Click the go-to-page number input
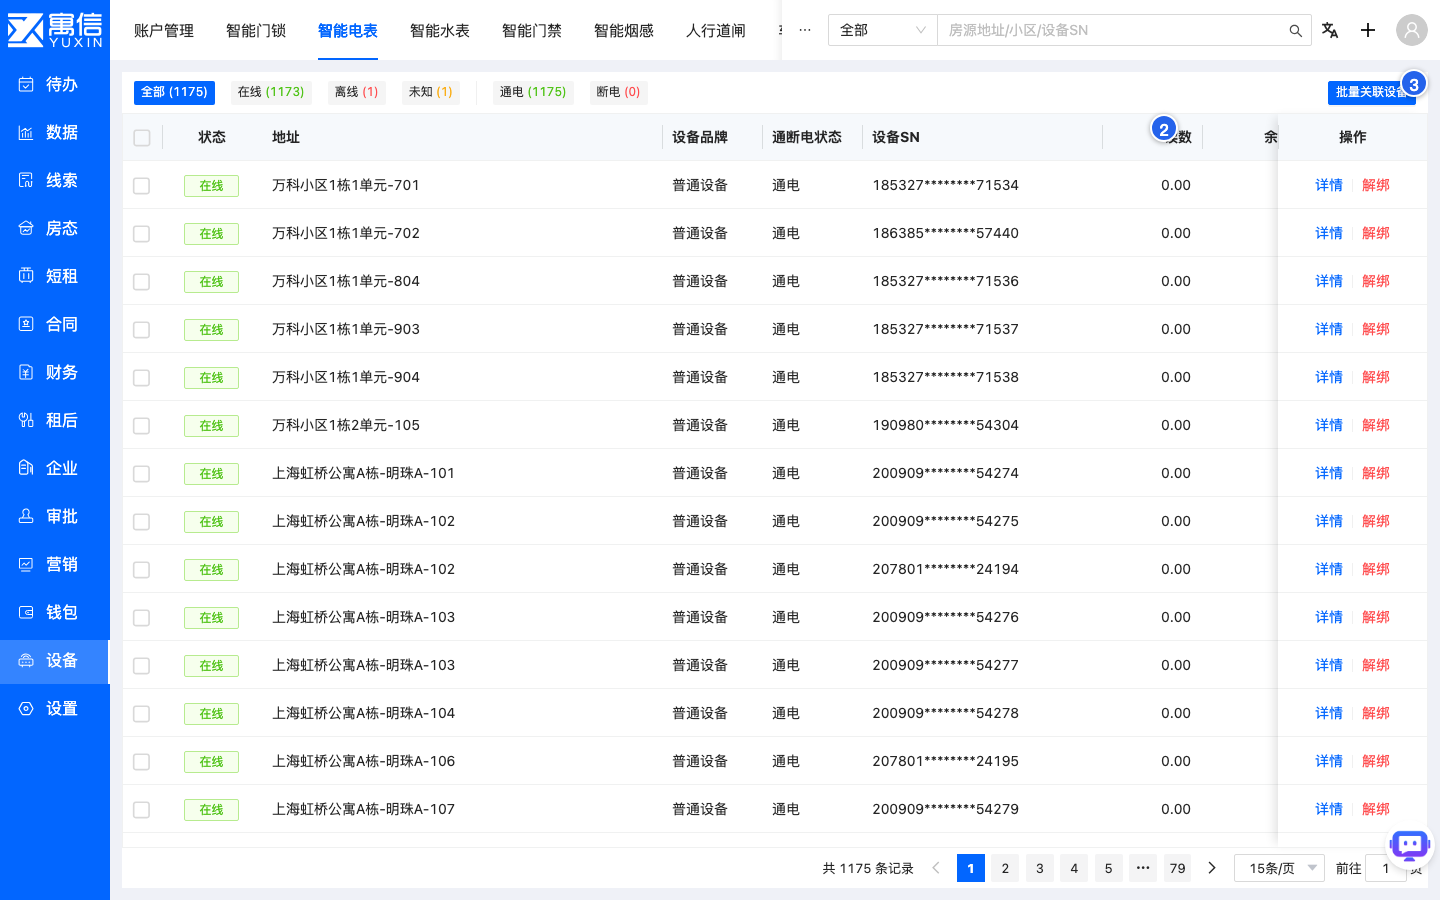 point(1386,868)
